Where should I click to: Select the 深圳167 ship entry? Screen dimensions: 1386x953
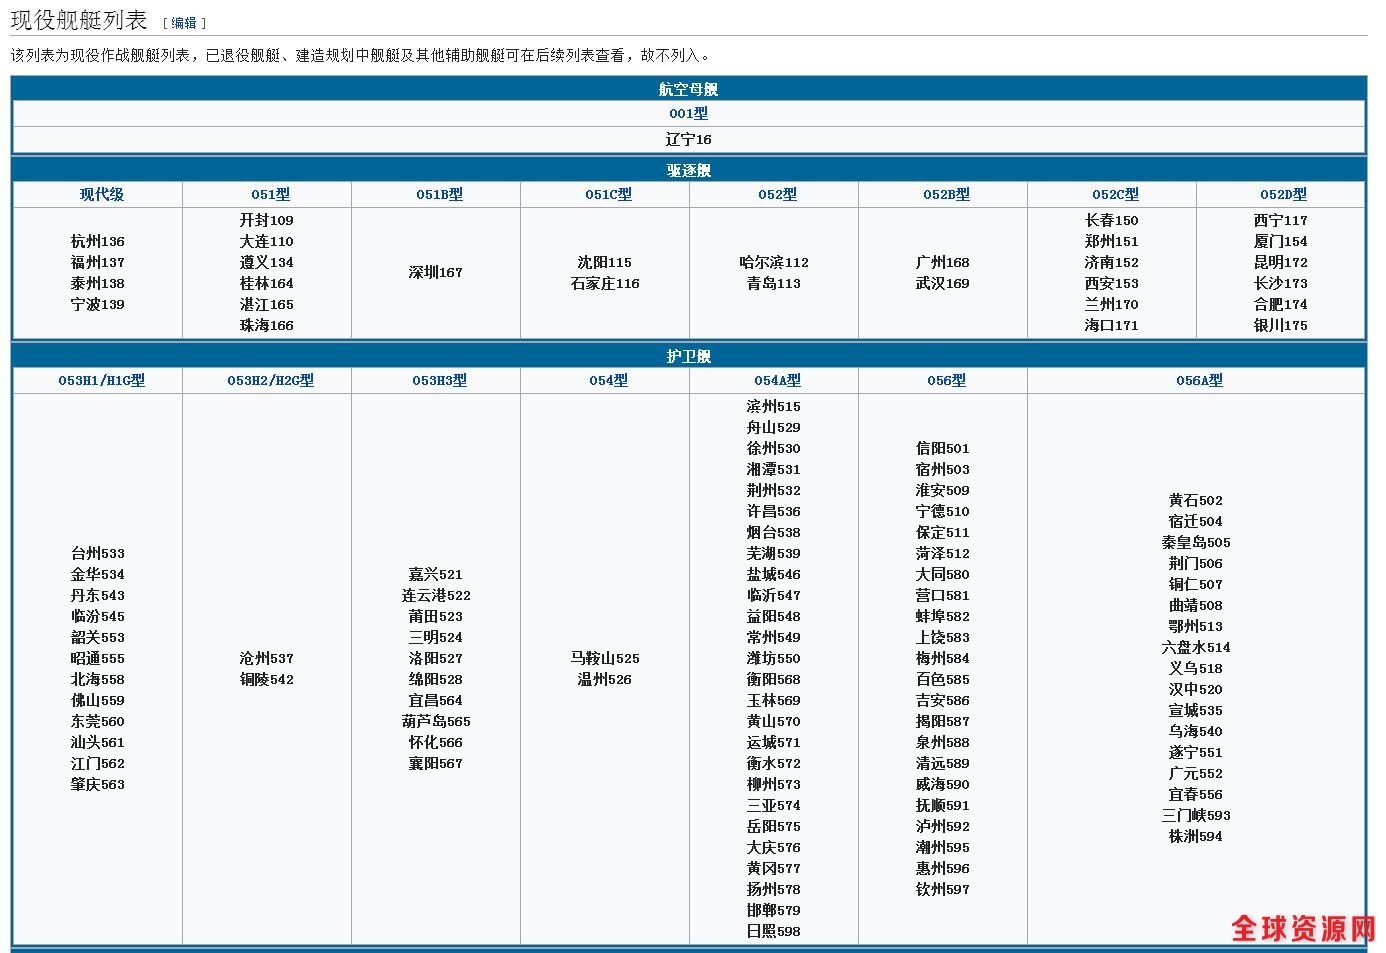(x=435, y=272)
